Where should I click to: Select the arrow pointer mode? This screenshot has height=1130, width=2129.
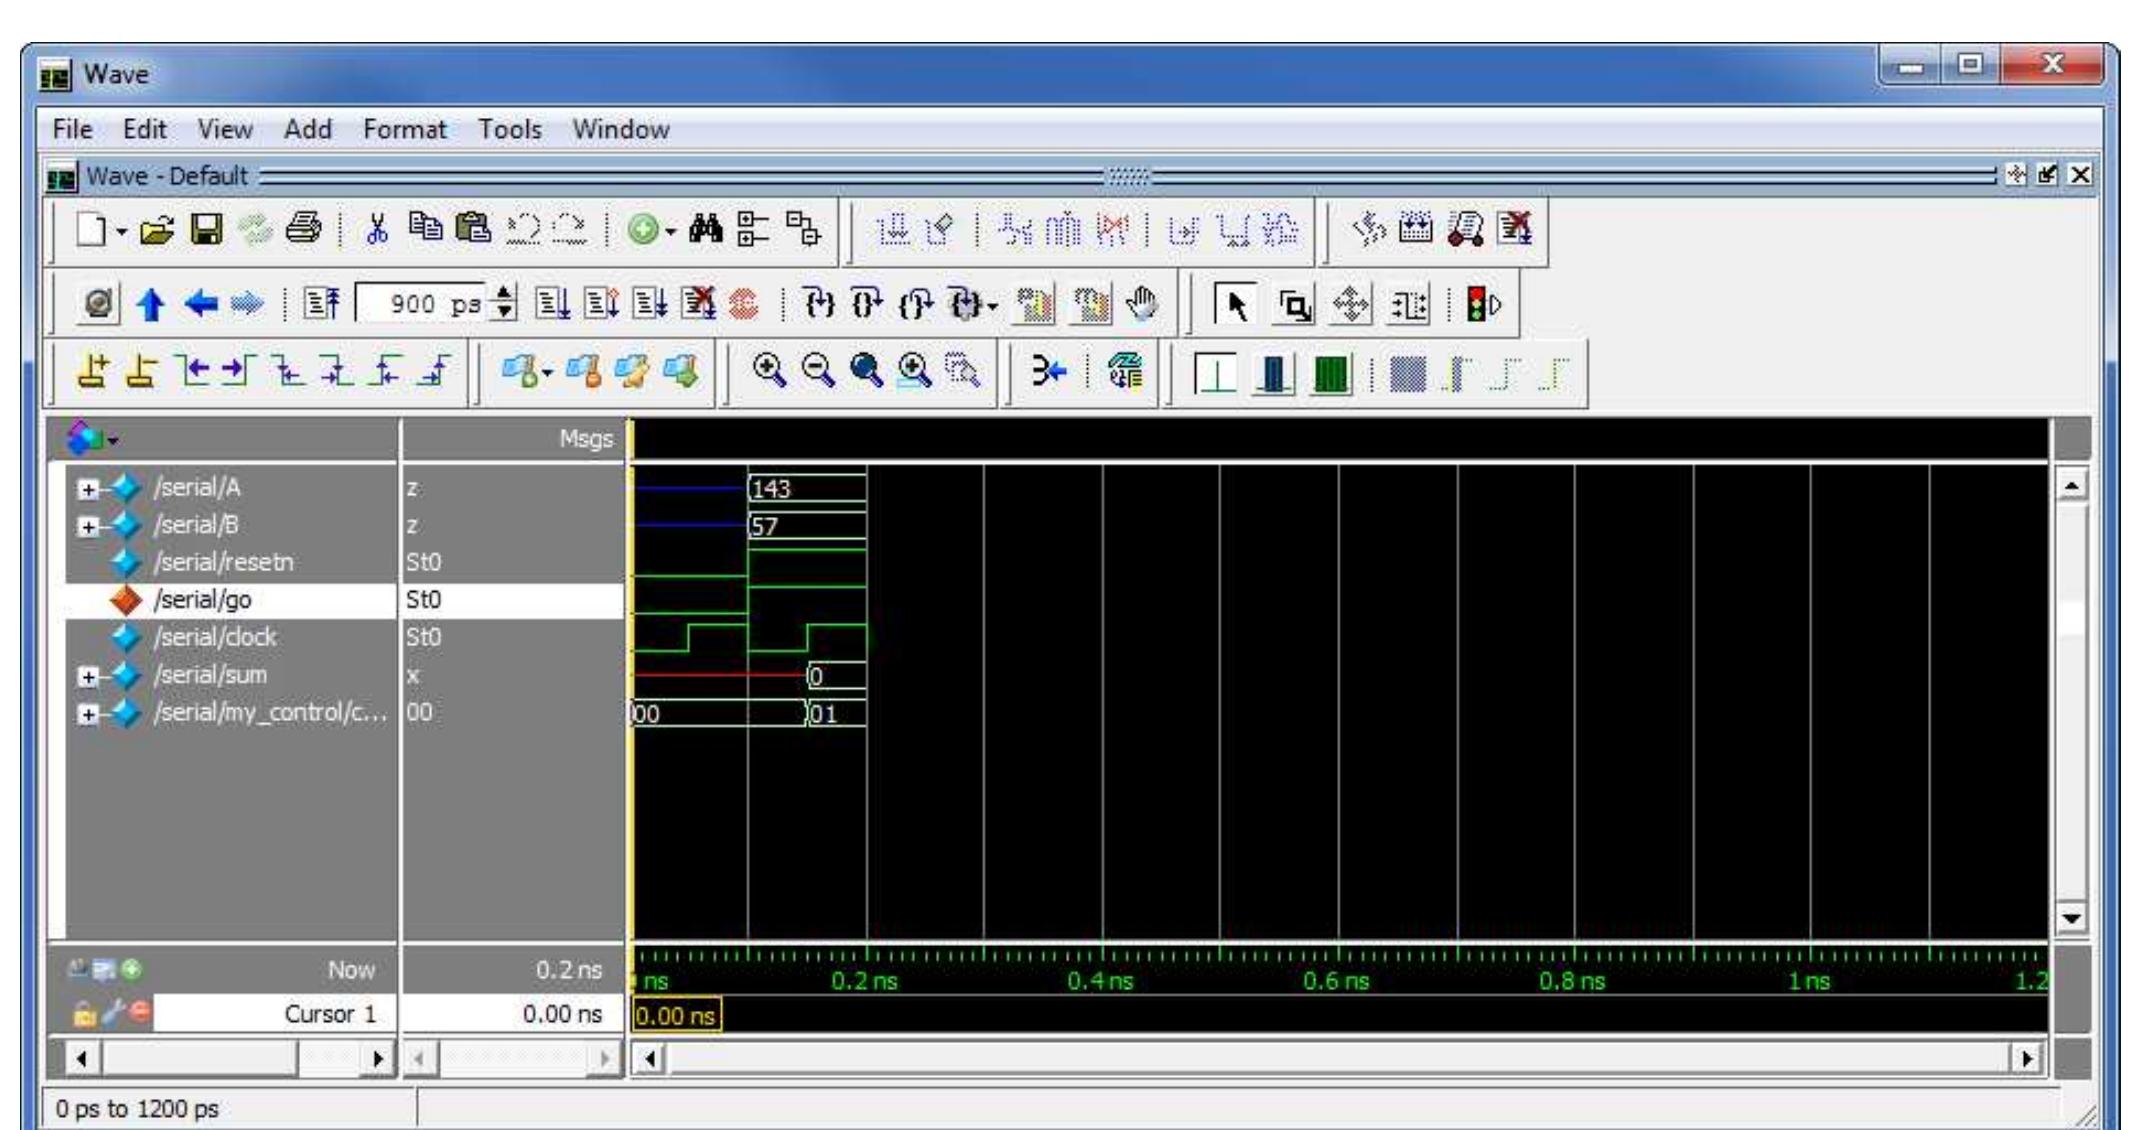(1237, 305)
